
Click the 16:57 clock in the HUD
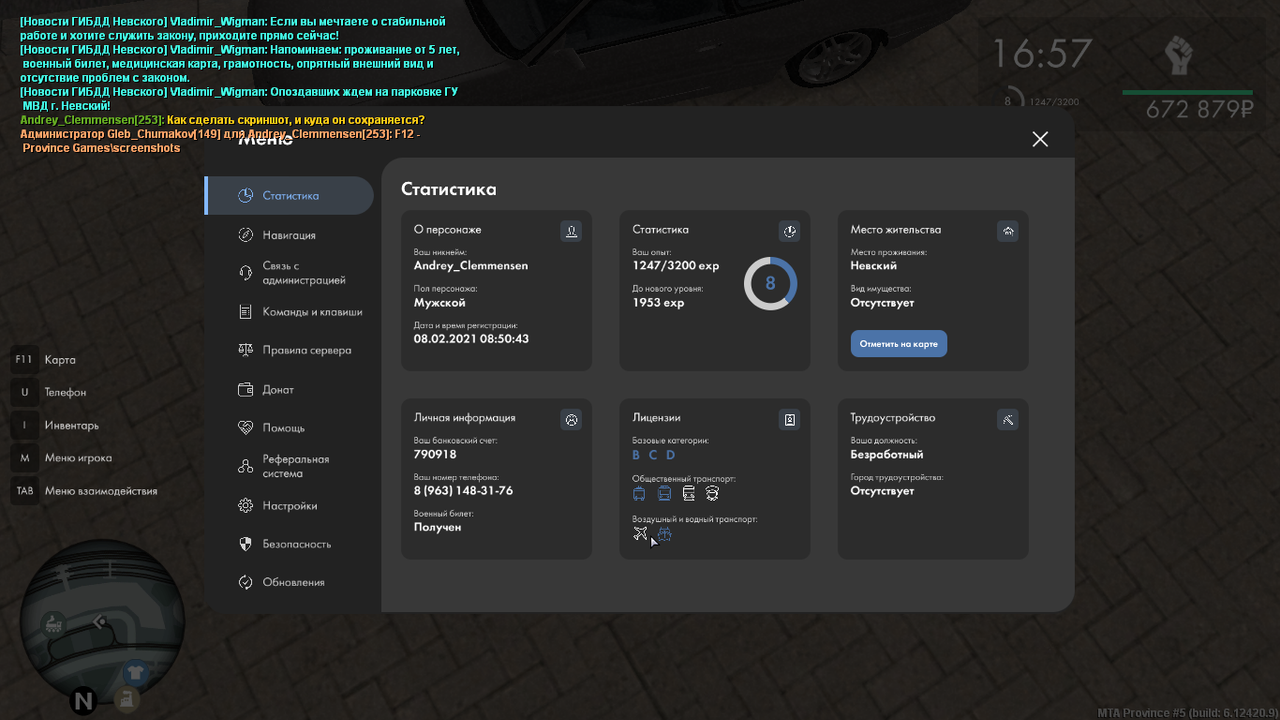(x=1041, y=55)
